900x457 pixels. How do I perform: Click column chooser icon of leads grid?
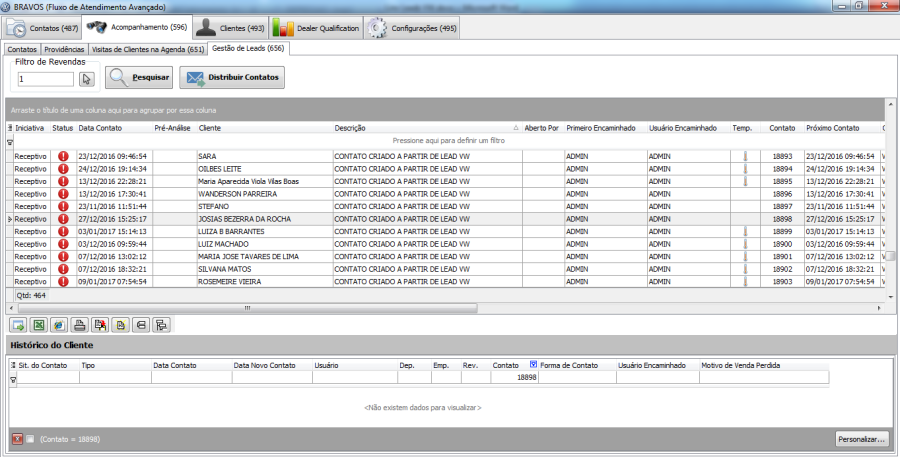click(x=10, y=127)
